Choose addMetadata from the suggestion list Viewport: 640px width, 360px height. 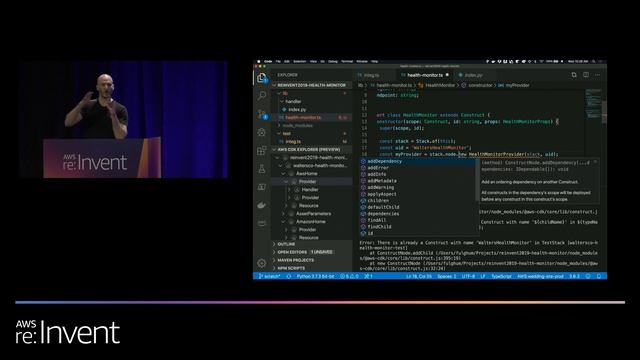(x=417, y=181)
